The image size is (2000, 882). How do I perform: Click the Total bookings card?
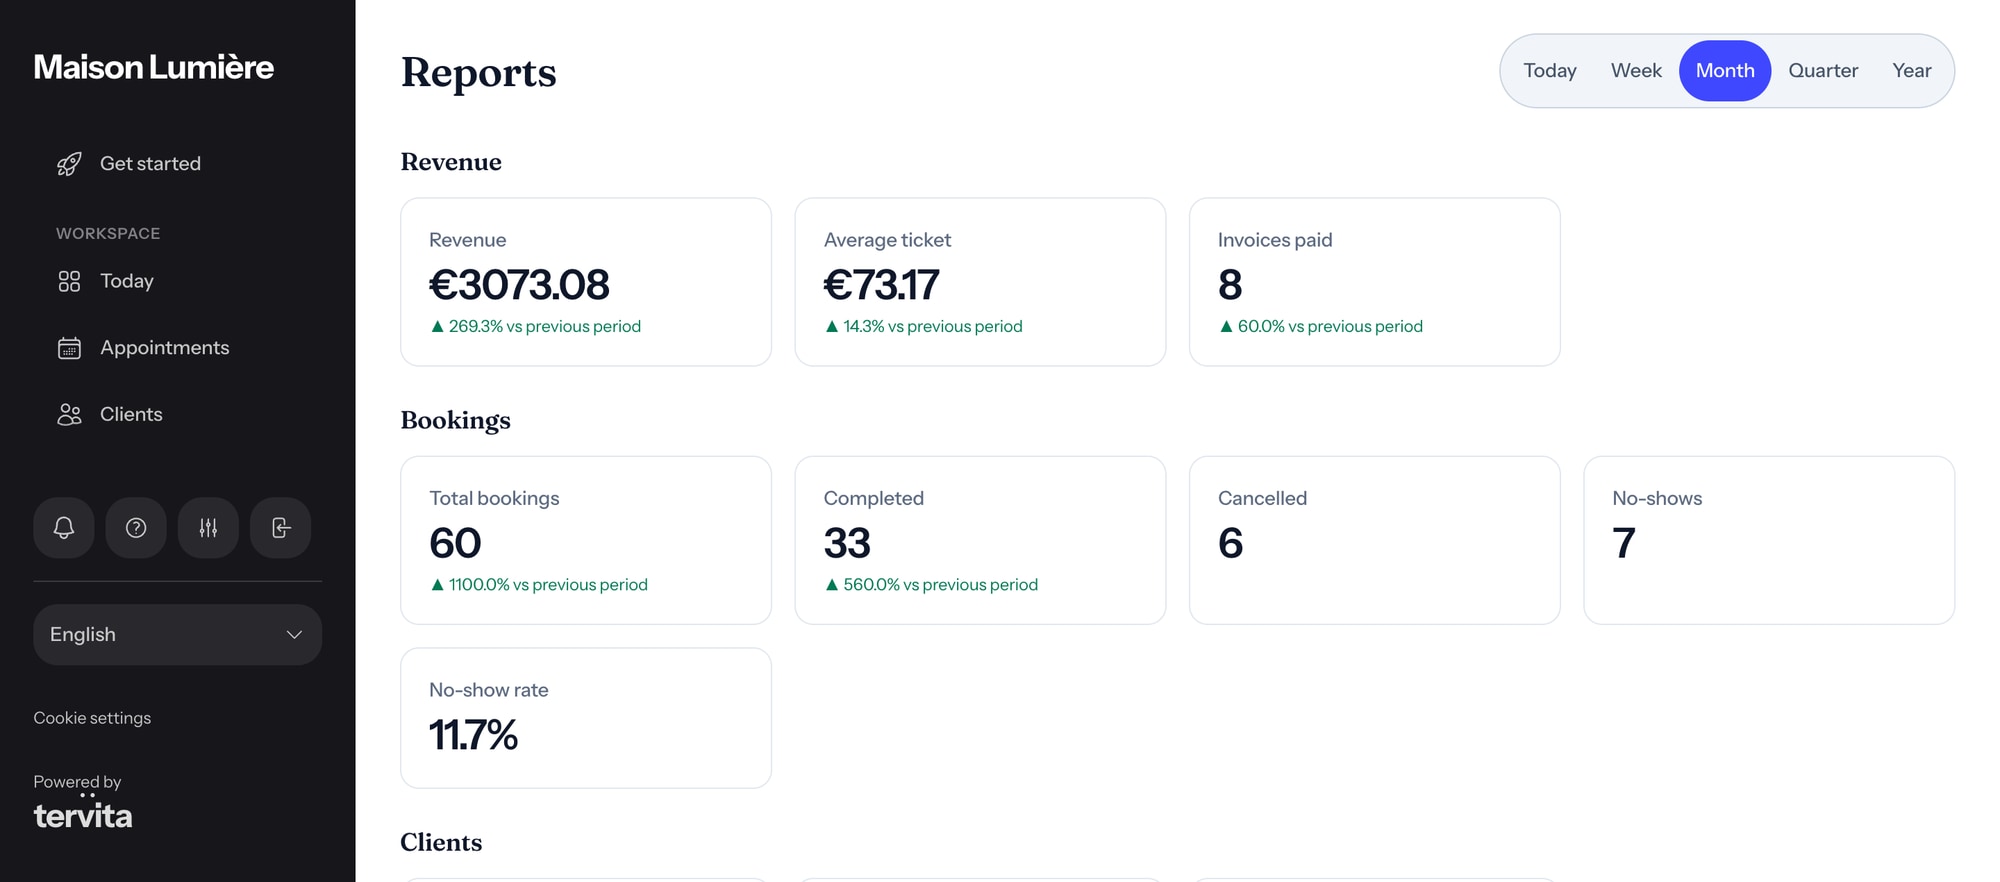pos(586,540)
